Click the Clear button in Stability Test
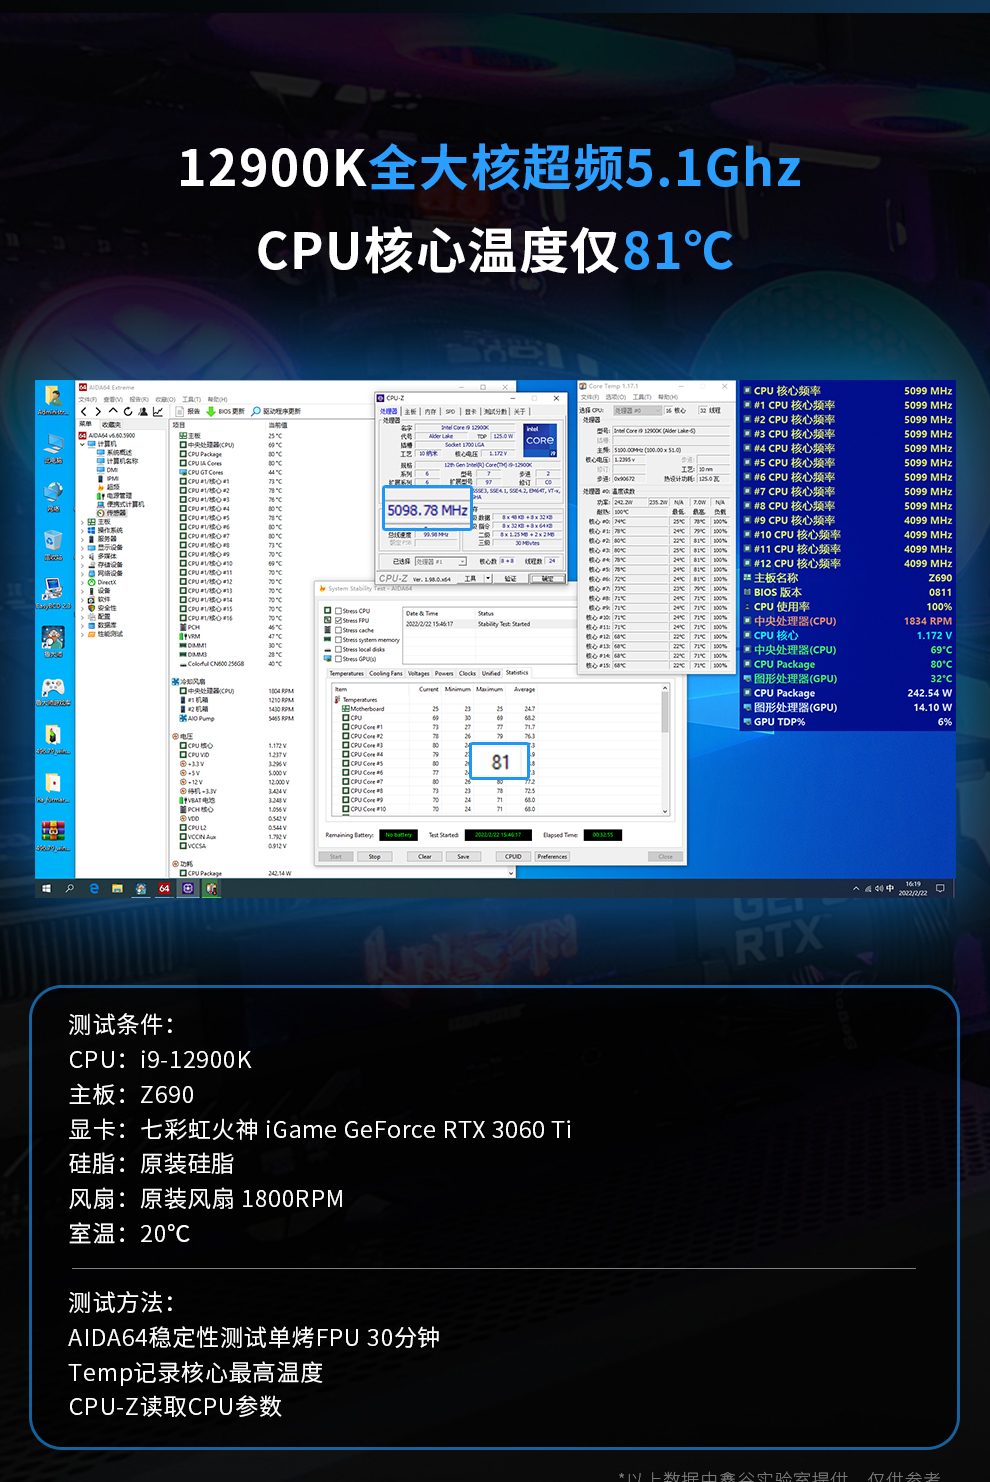Image resolution: width=990 pixels, height=1482 pixels. [x=425, y=856]
